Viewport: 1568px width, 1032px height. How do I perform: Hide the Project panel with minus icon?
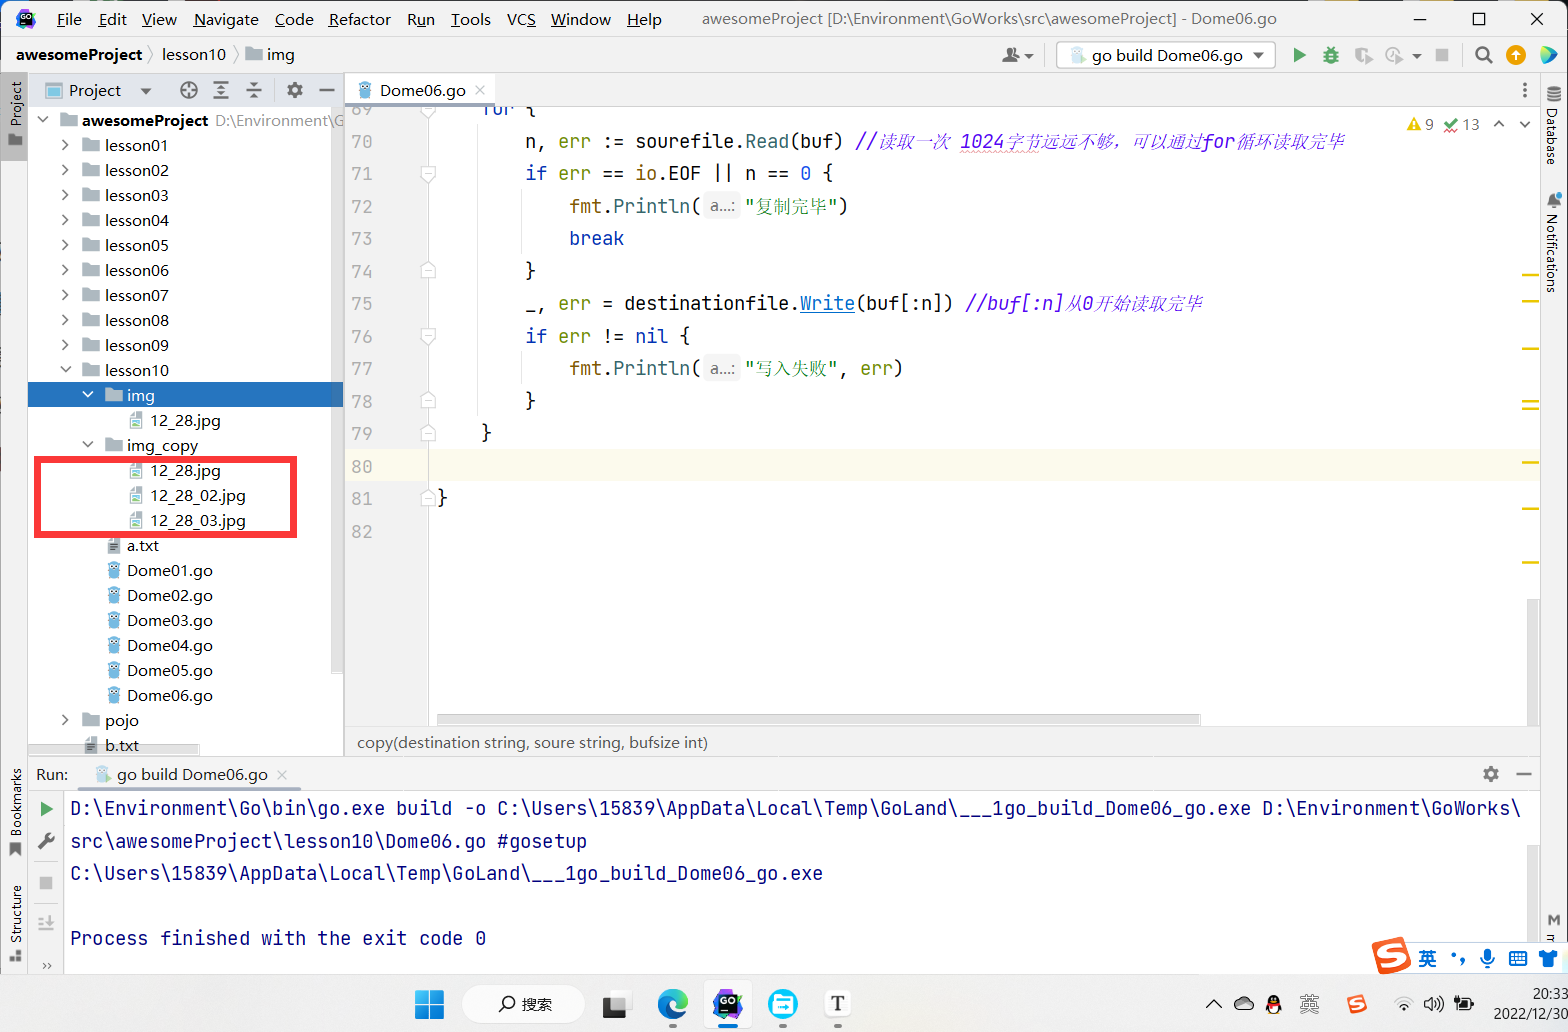pyautogui.click(x=326, y=90)
